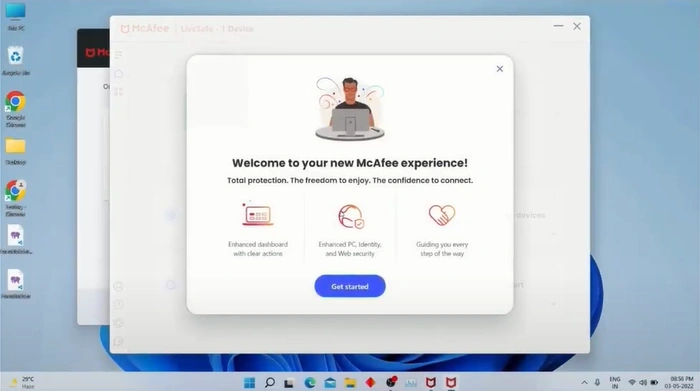Open the McAfee sidebar home icon
This screenshot has width=700, height=391.
118,73
